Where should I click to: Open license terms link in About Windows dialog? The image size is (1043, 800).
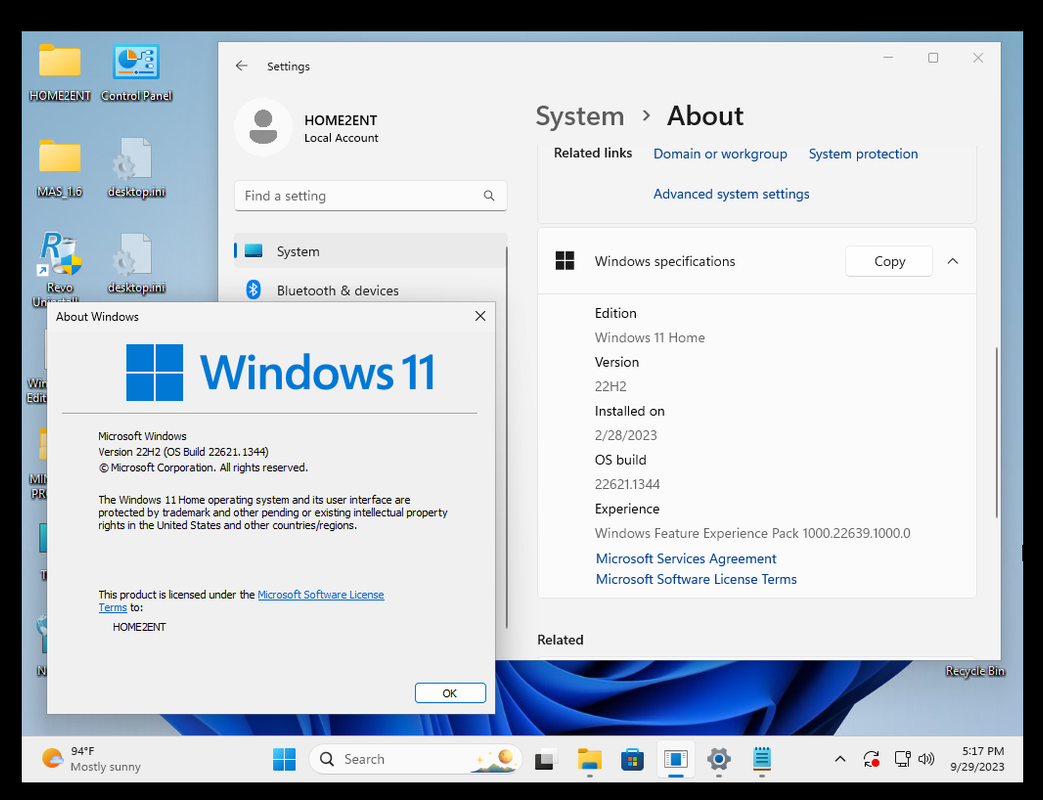pos(321,595)
